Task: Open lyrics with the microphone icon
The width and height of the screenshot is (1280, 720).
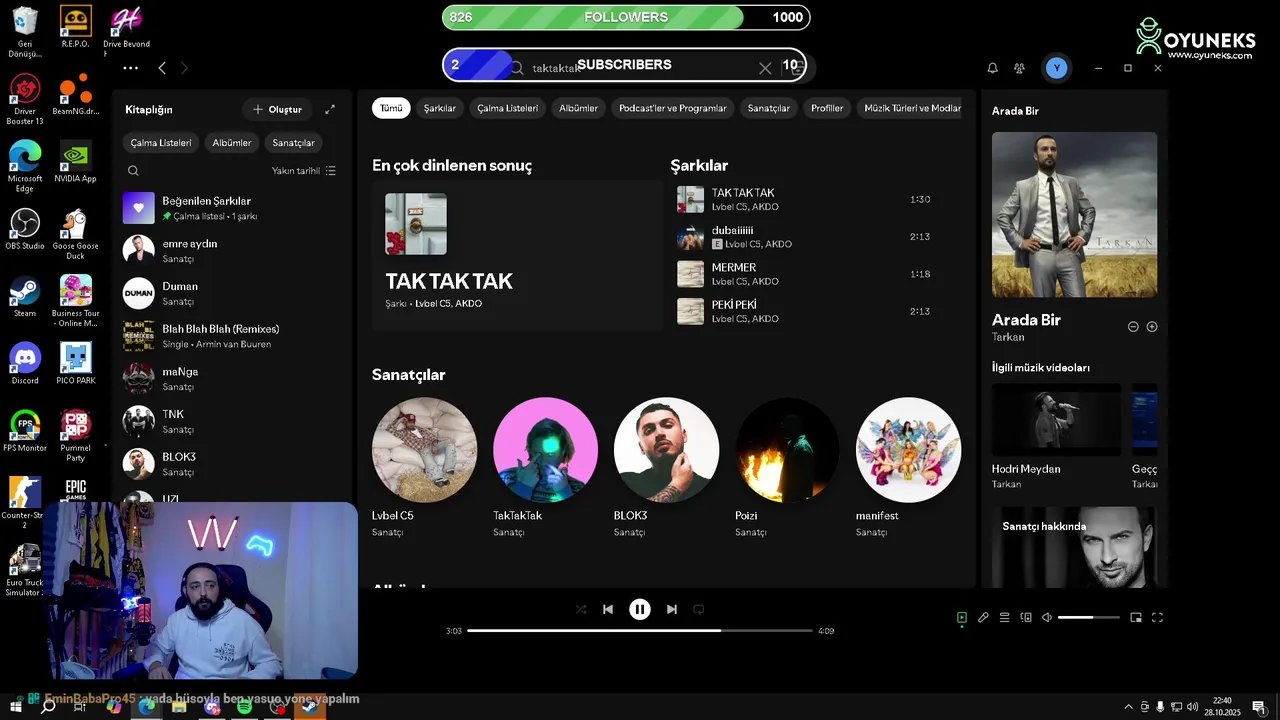Action: 983,618
